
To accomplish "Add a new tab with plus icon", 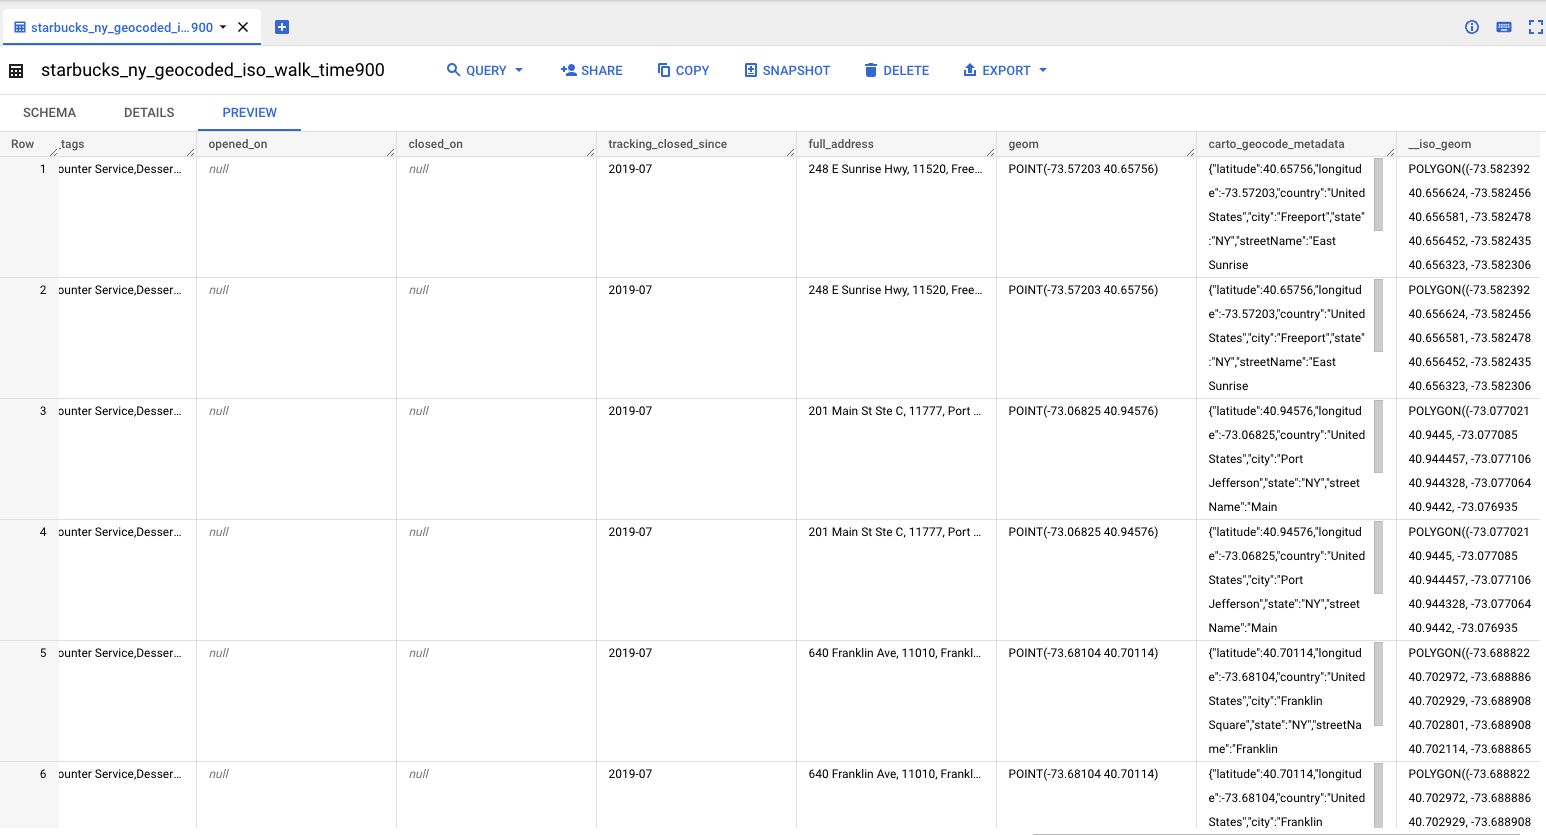I will (x=282, y=27).
